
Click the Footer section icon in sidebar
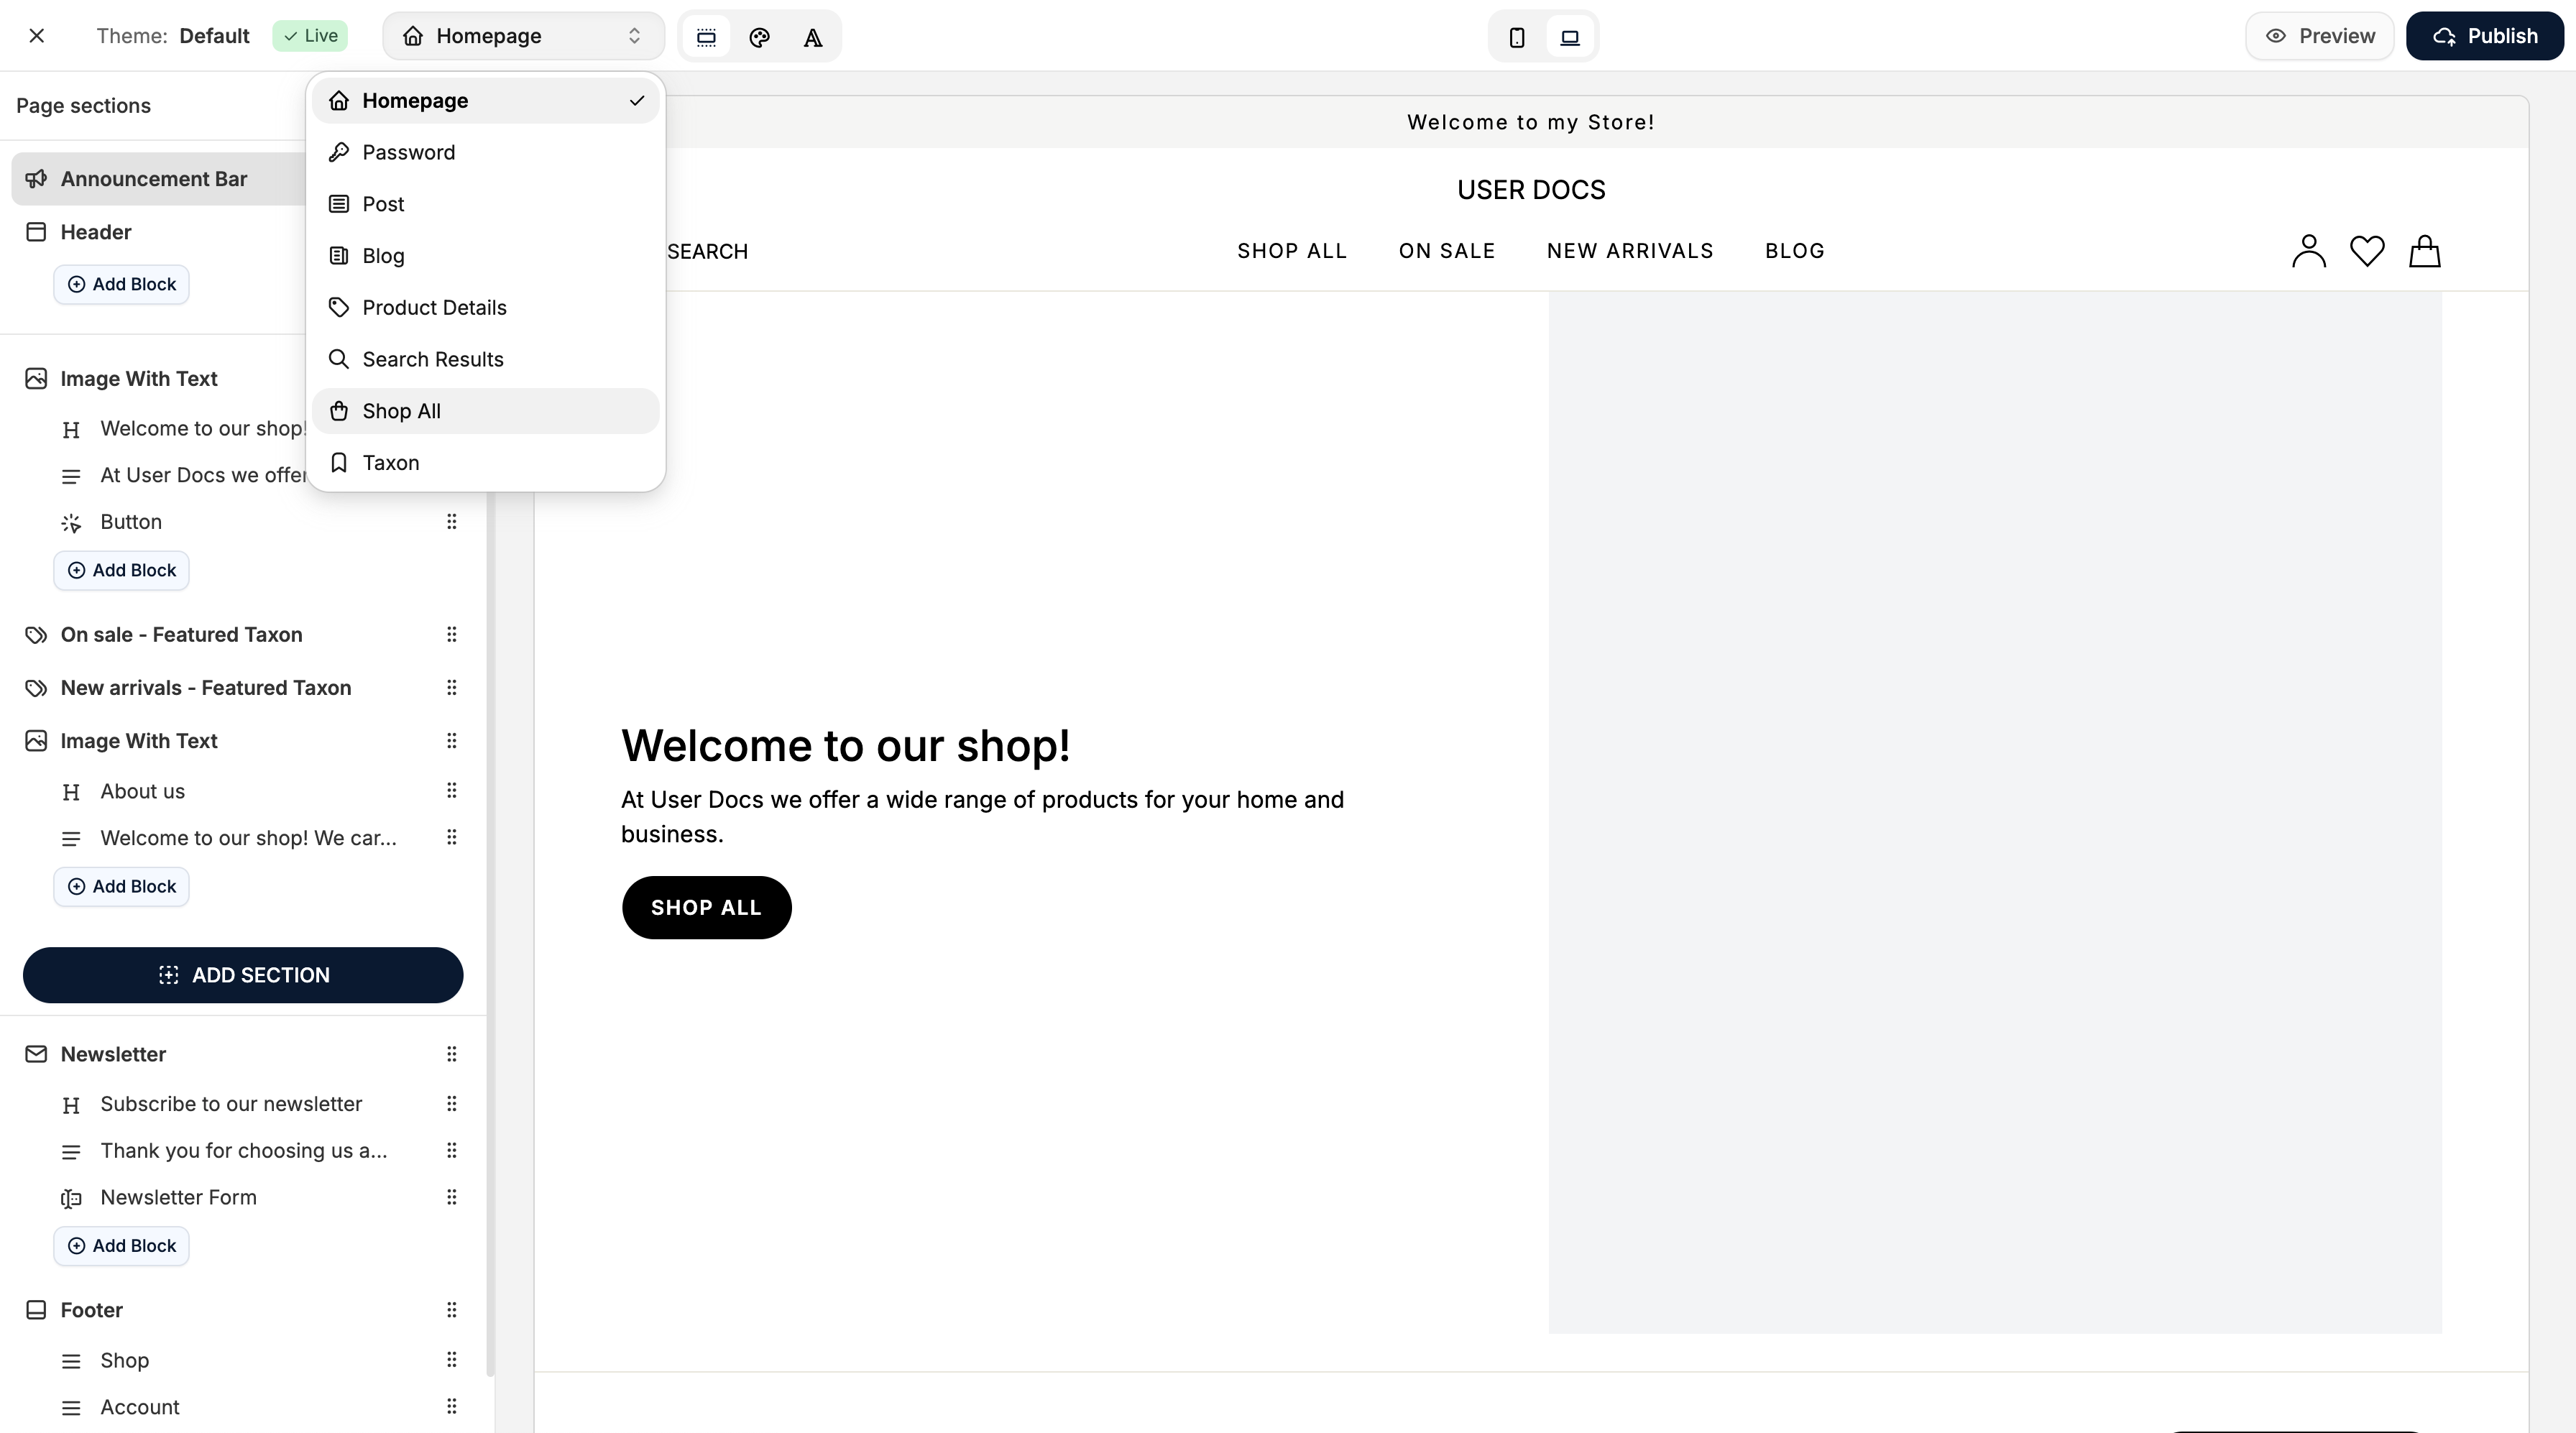(36, 1309)
